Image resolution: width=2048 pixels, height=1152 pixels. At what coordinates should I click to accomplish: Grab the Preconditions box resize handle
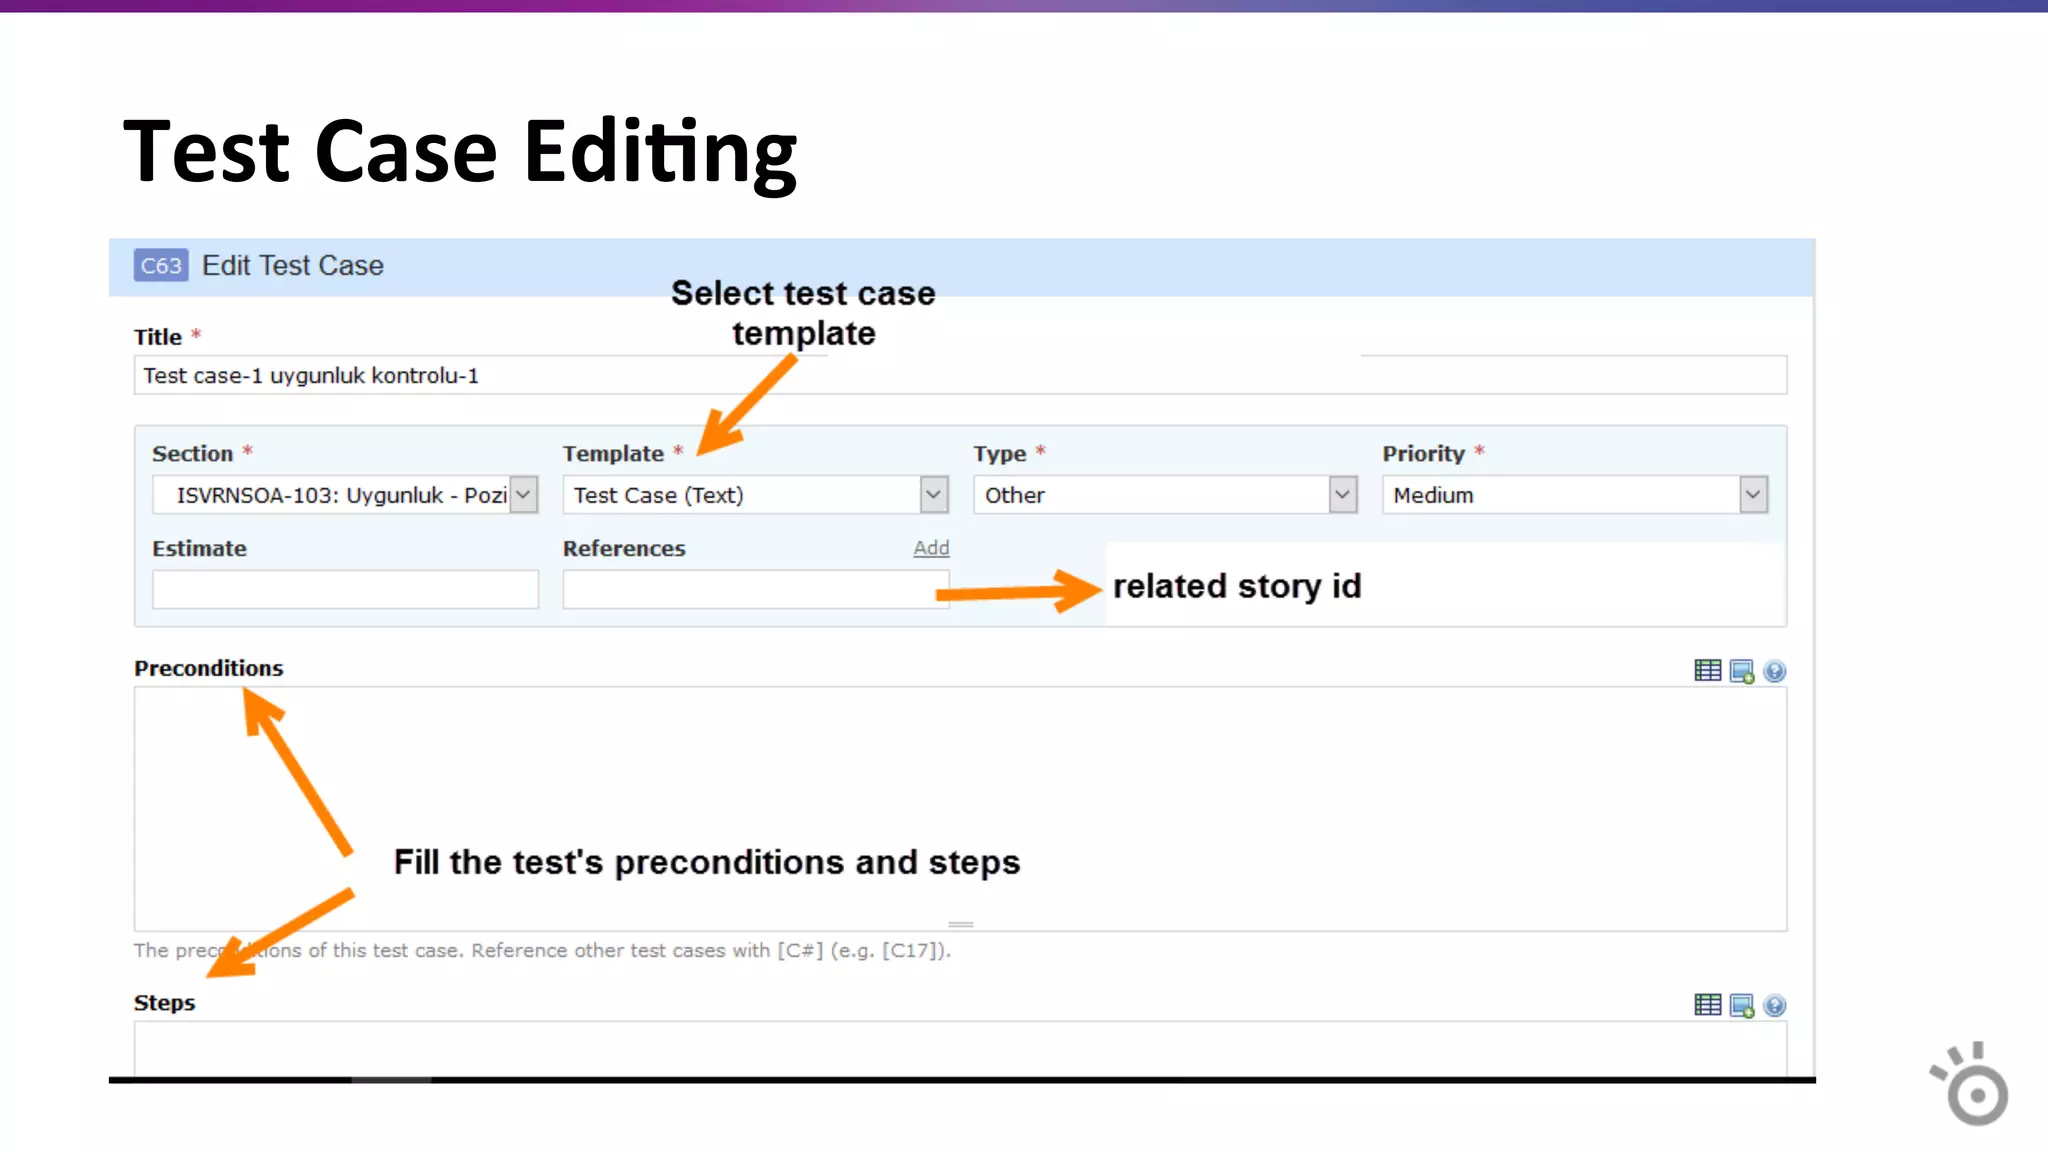[960, 924]
